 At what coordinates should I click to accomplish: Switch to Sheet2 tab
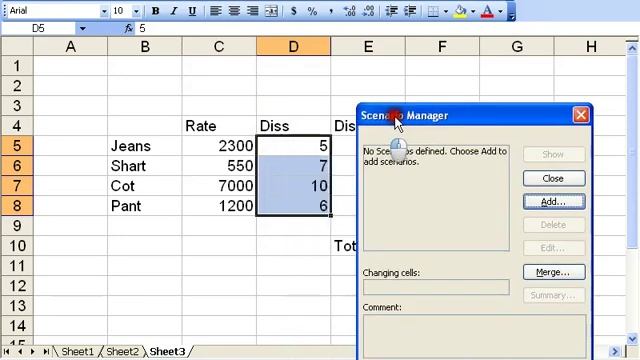tap(122, 351)
